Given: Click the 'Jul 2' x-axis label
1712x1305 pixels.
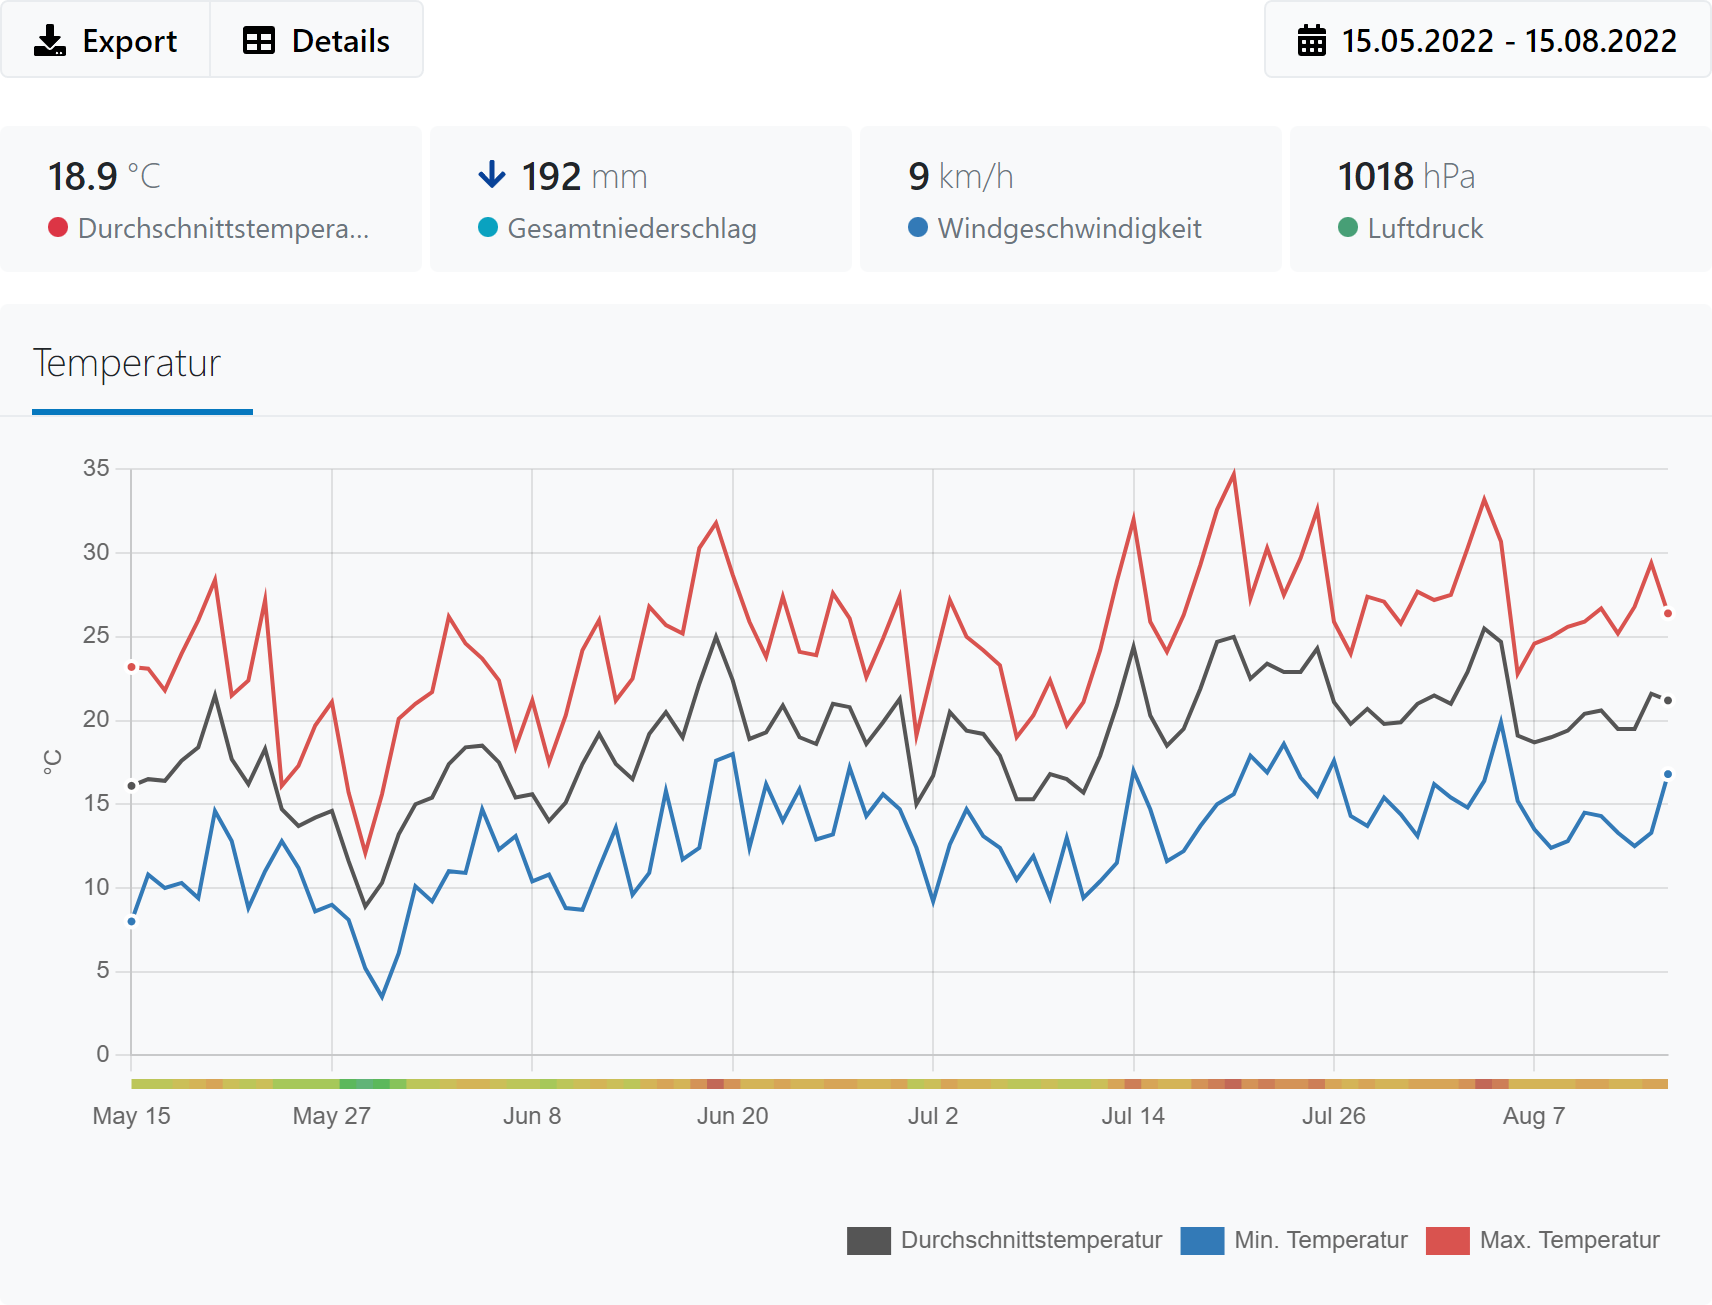Looking at the screenshot, I should [x=933, y=1116].
